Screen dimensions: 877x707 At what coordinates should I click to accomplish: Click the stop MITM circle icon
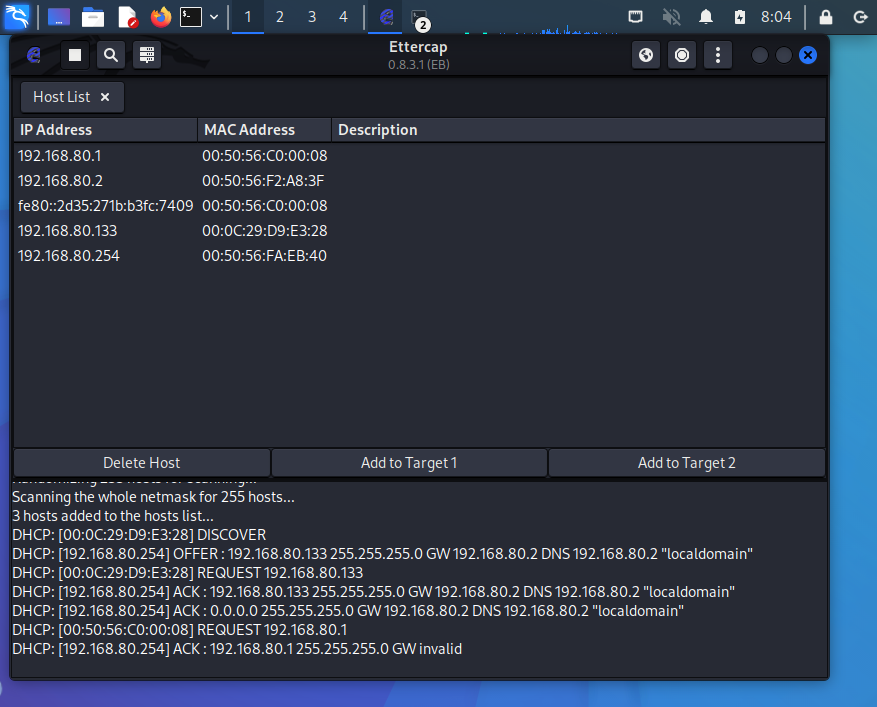click(682, 55)
